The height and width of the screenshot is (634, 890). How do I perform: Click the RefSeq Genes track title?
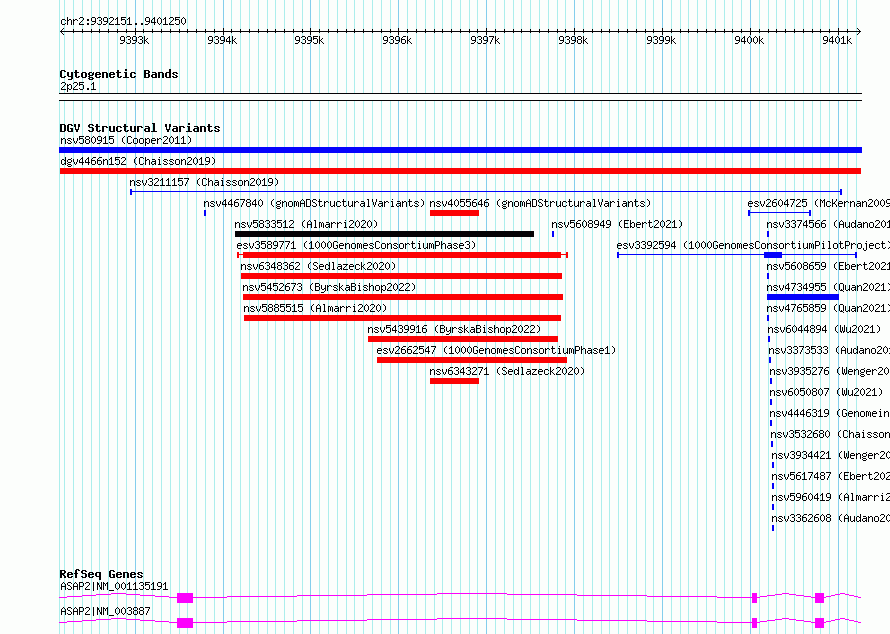(x=101, y=574)
